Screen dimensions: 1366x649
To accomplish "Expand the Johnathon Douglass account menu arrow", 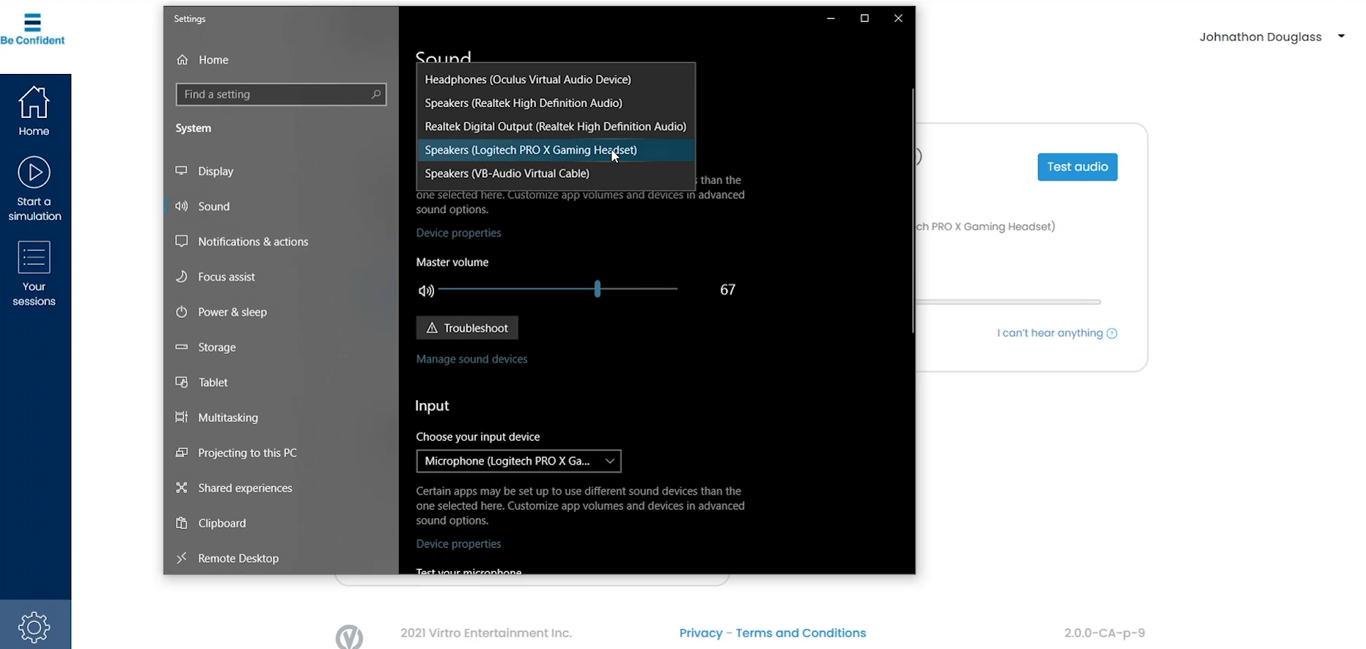I will [x=1341, y=37].
